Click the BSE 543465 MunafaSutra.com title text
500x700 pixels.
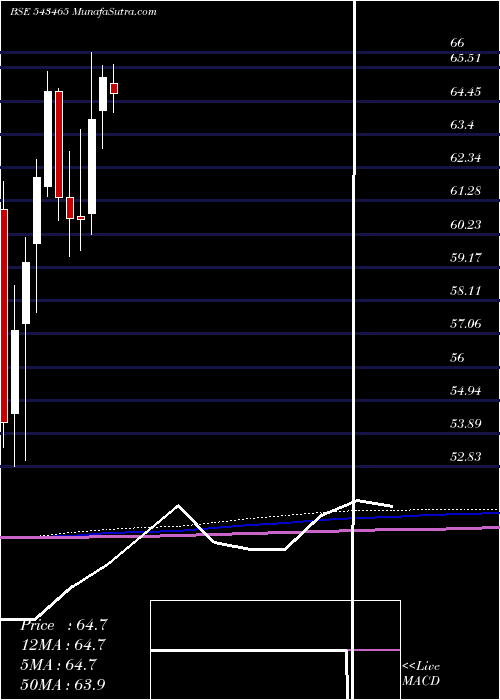(83, 12)
